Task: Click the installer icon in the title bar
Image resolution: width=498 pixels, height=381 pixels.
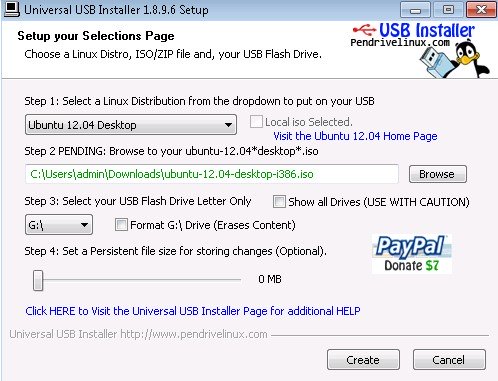Action: tap(13, 9)
